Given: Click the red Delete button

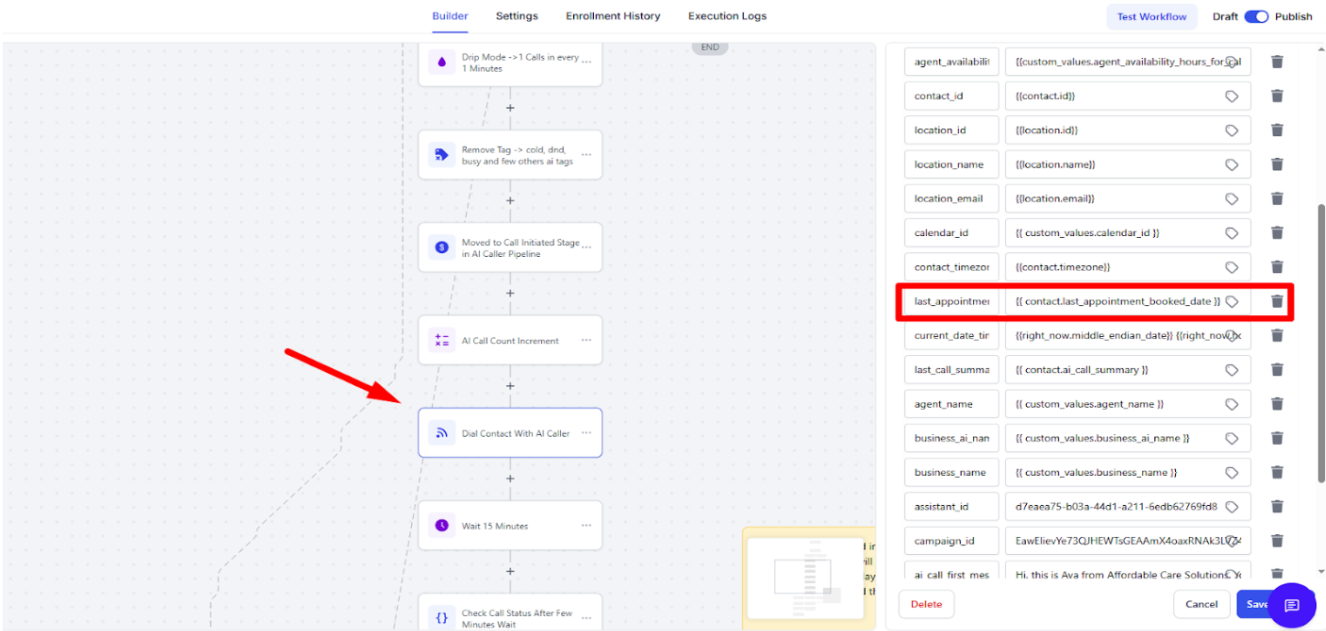Looking at the screenshot, I should 926,604.
